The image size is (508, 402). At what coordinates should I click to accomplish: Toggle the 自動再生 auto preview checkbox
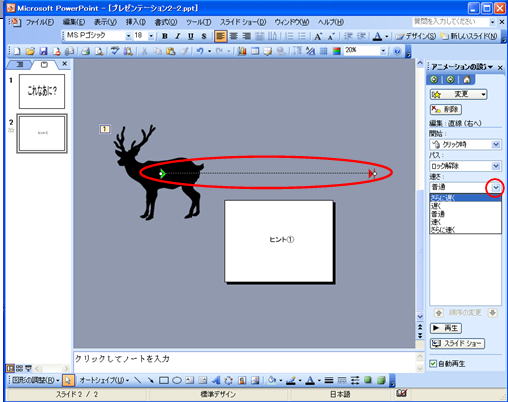coord(433,364)
